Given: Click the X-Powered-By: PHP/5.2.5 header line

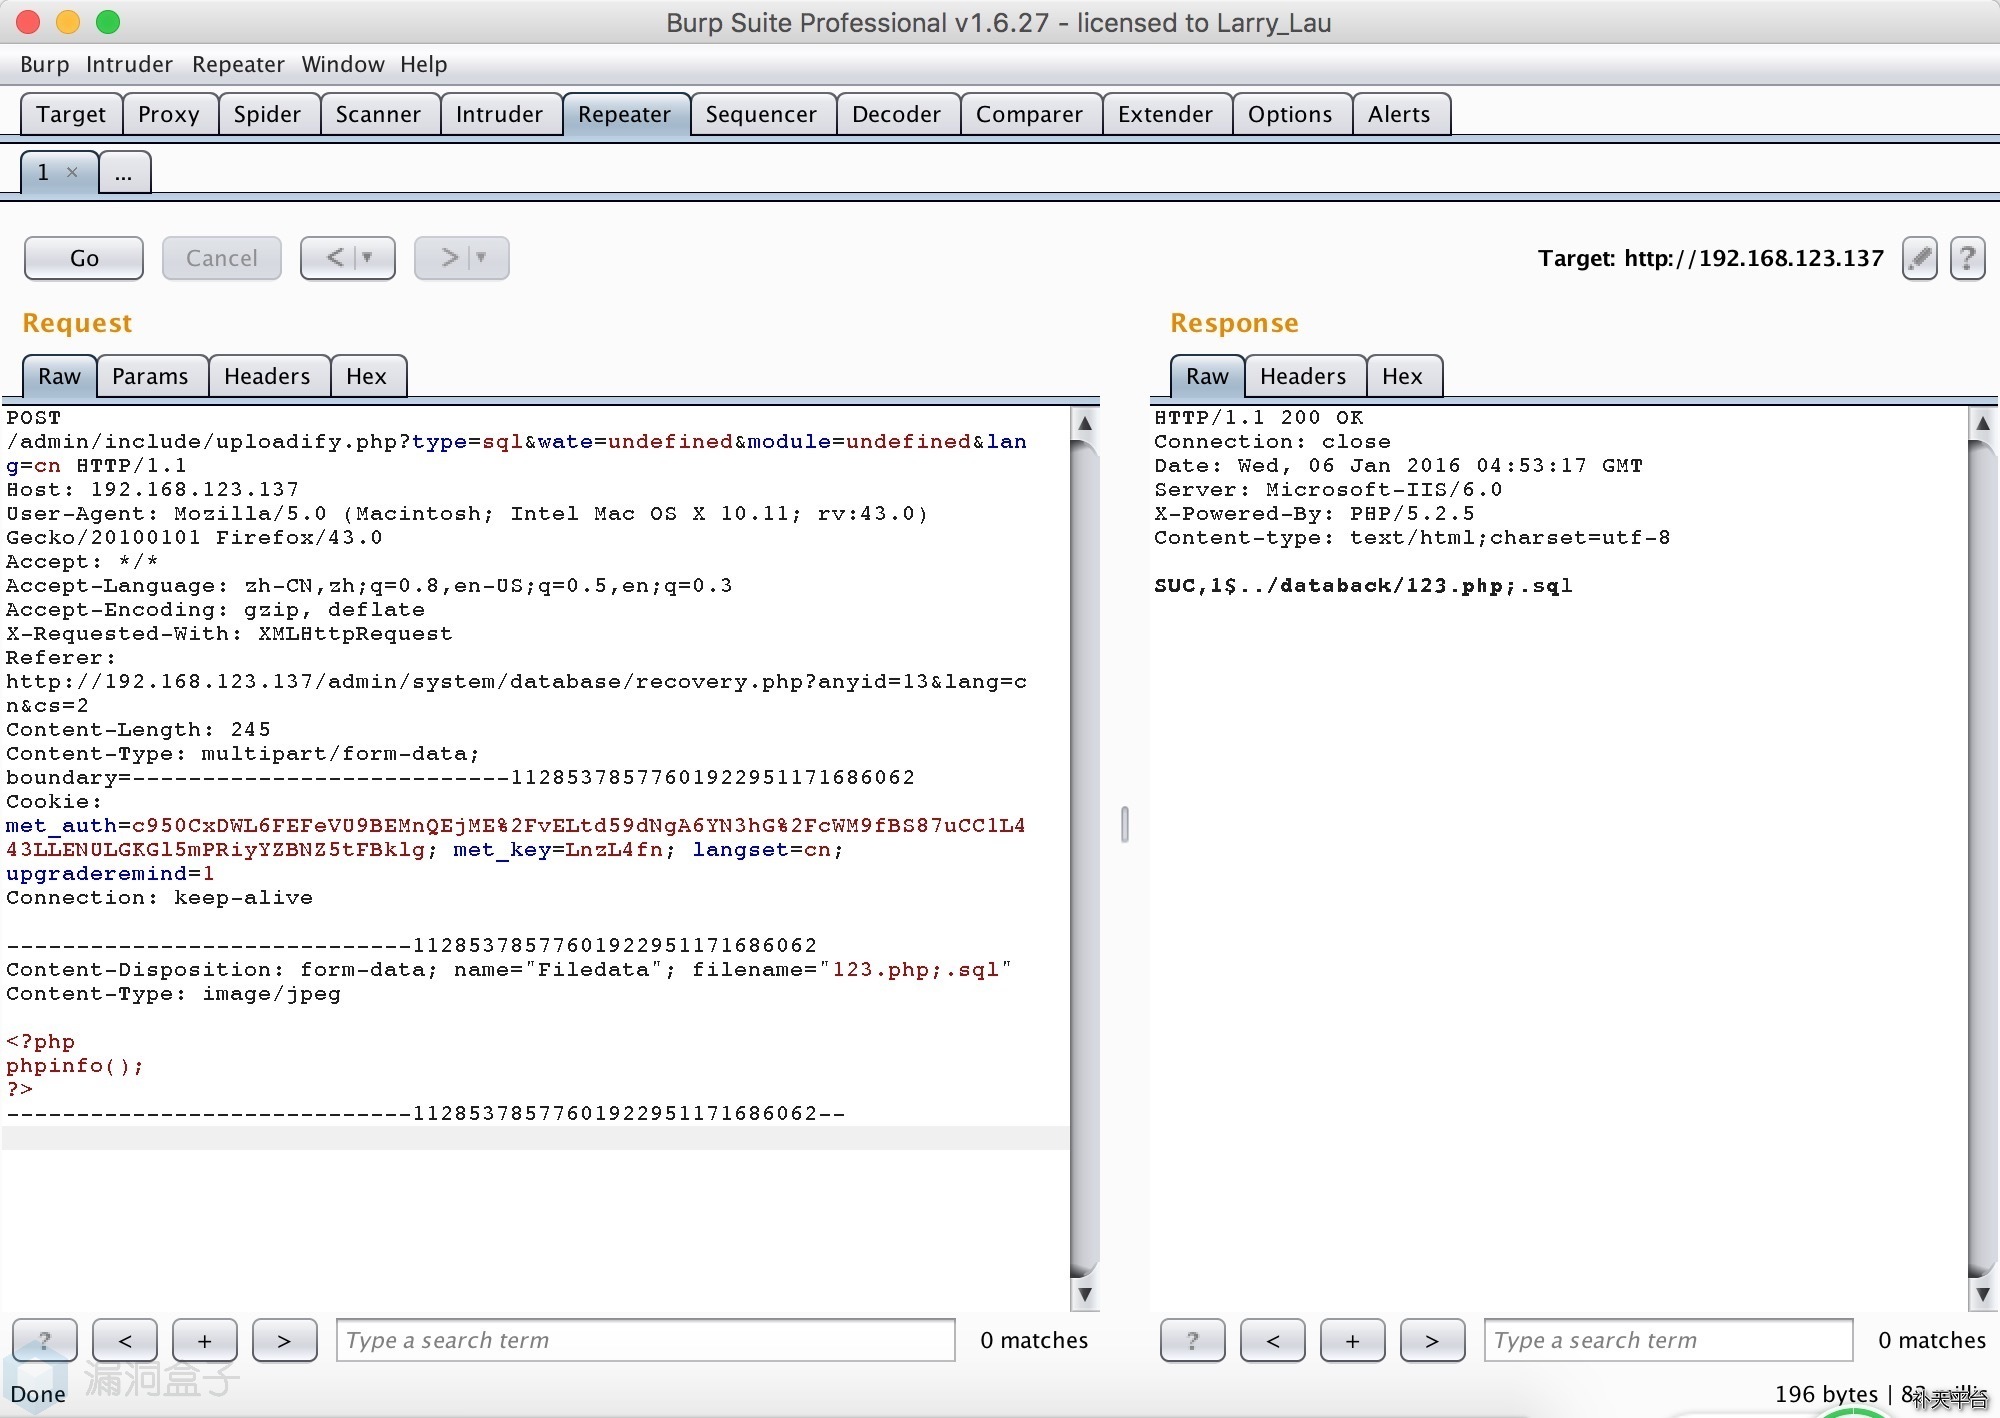Looking at the screenshot, I should click(x=1314, y=514).
